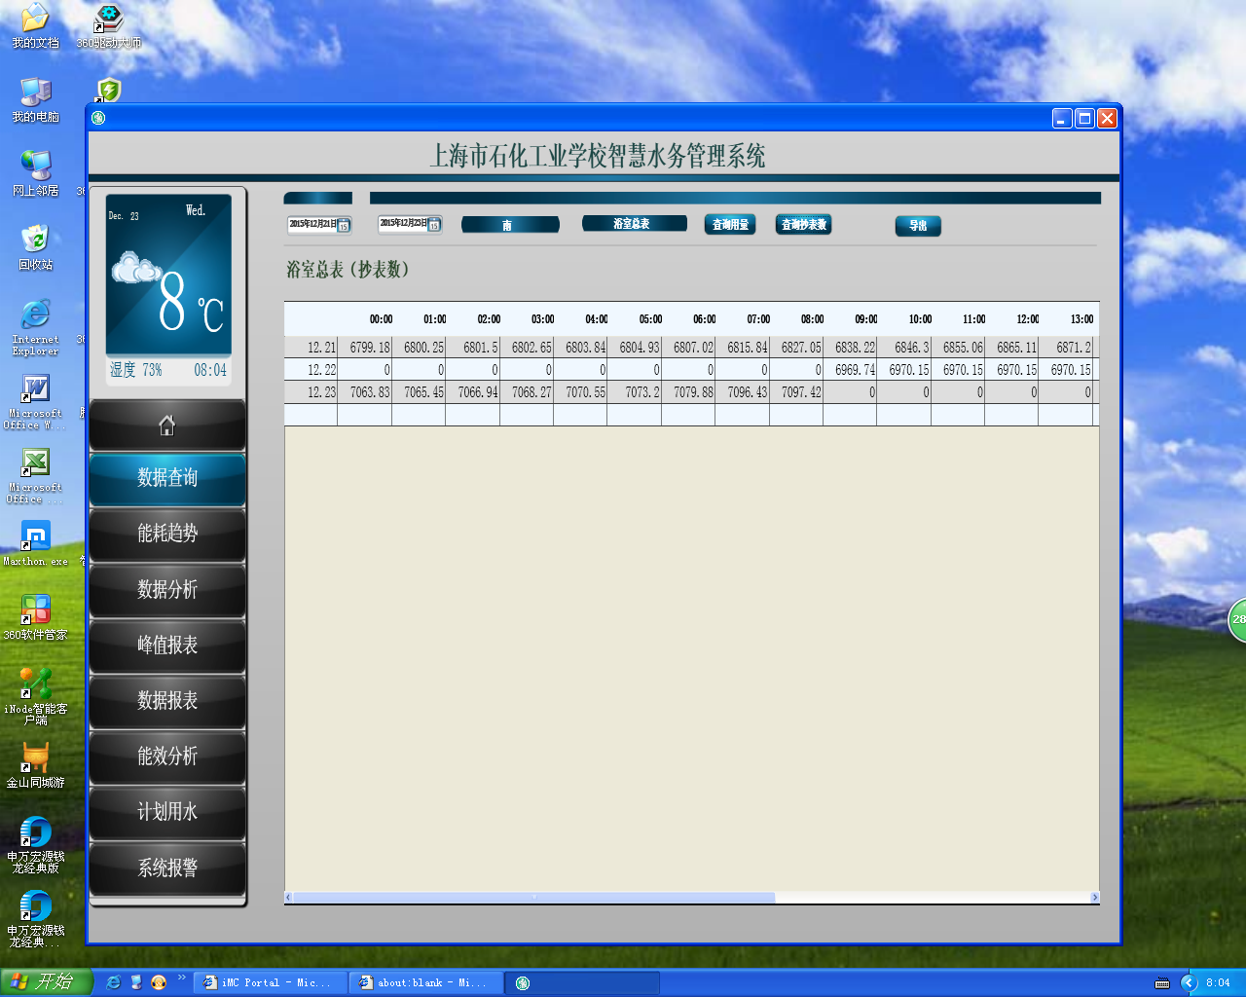The height and width of the screenshot is (997, 1246).
Task: Open the start date calendar picker
Action: click(343, 225)
